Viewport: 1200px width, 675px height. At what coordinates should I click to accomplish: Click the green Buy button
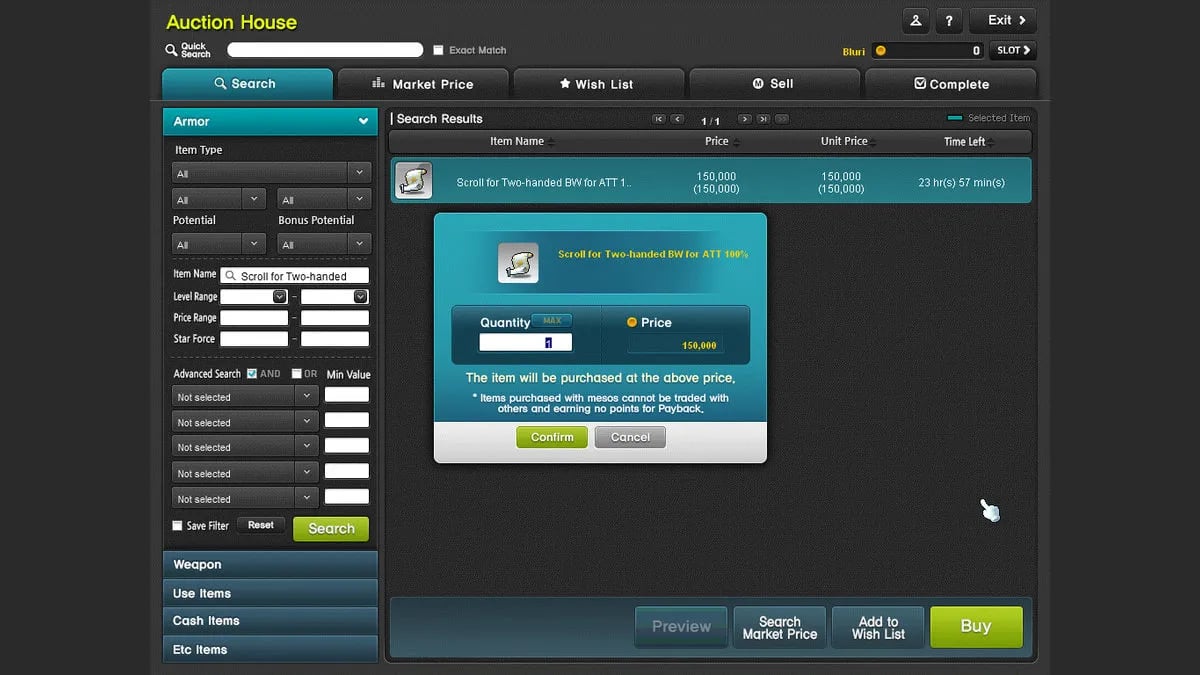click(976, 627)
